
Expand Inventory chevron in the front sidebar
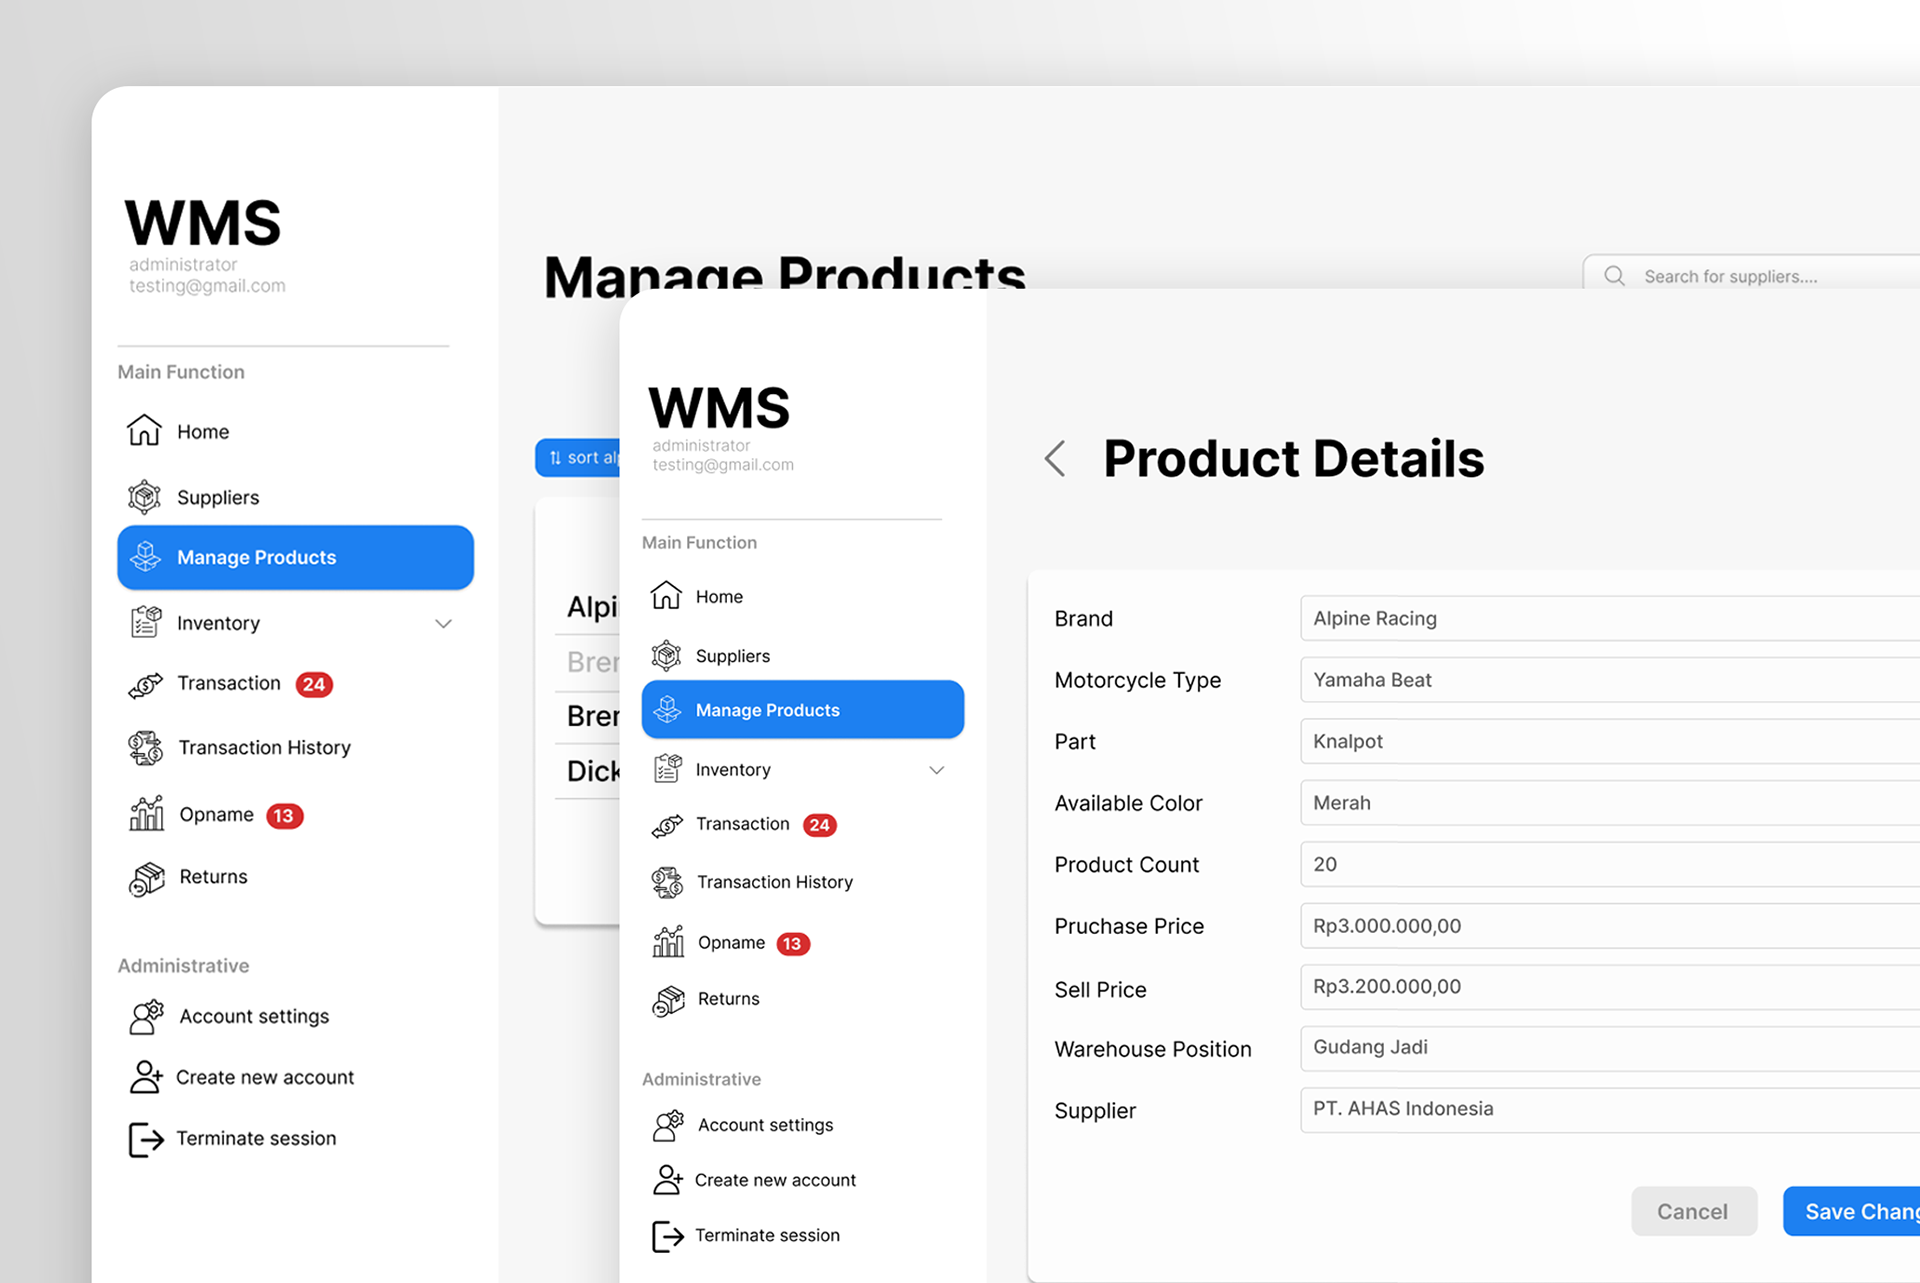pyautogui.click(x=936, y=770)
